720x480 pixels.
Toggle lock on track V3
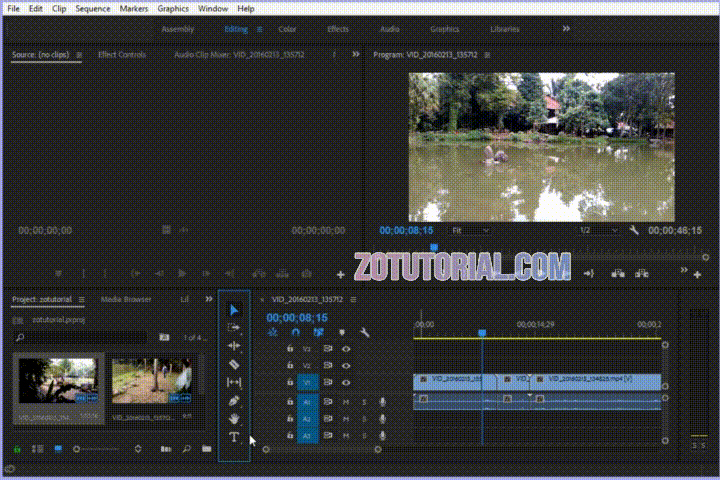click(x=290, y=349)
